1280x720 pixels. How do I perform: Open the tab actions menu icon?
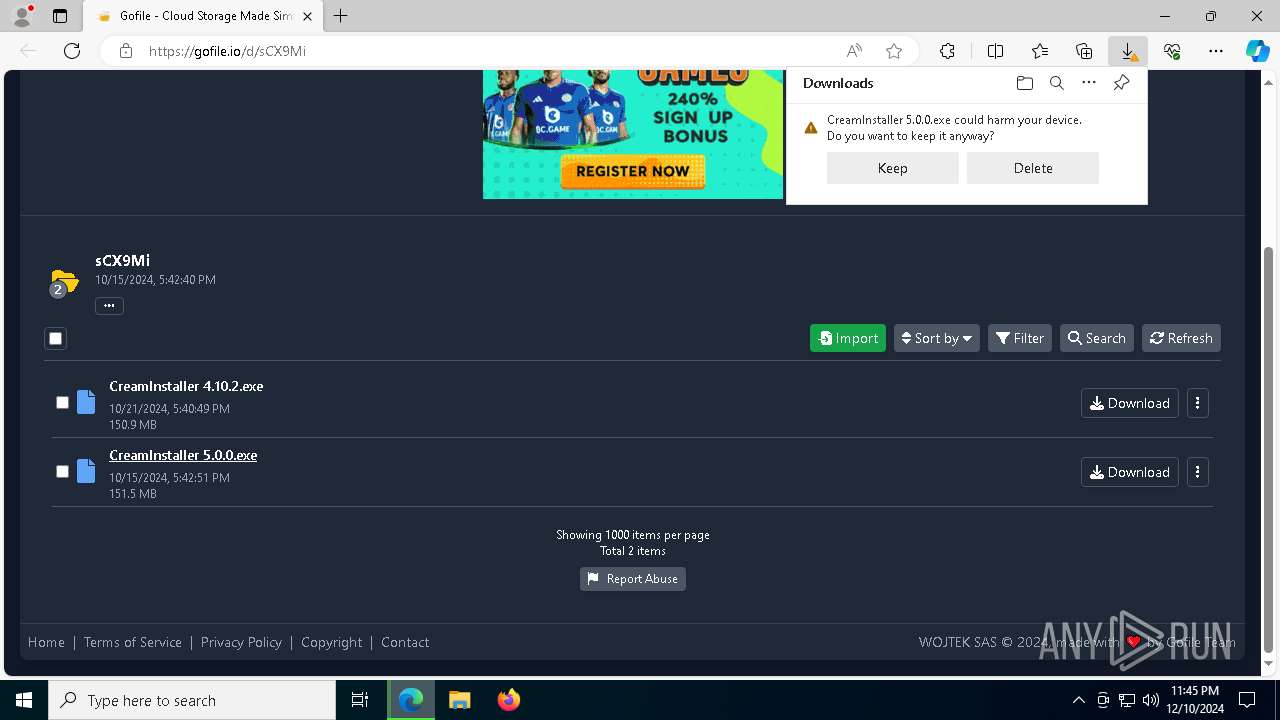tap(60, 16)
